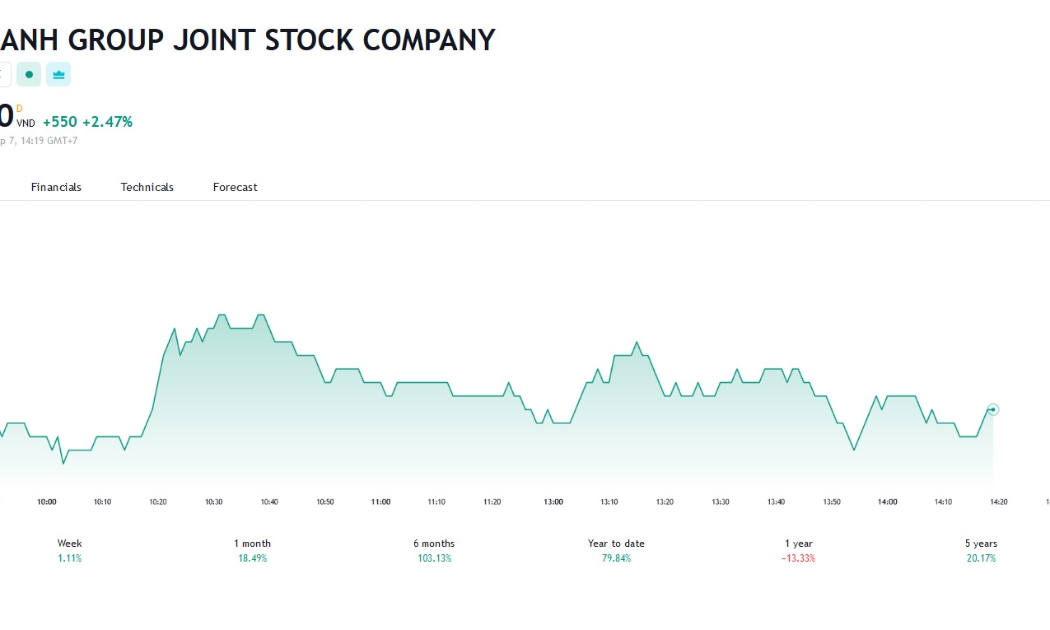Open the Financials tab
The width and height of the screenshot is (1050, 630).
[56, 187]
